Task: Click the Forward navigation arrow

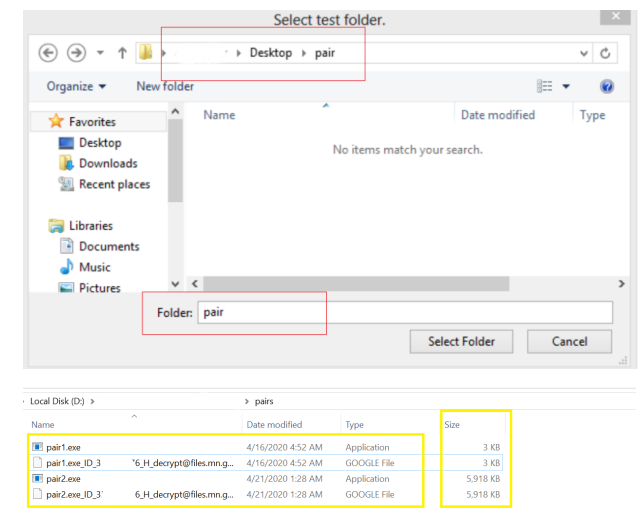Action: pyautogui.click(x=76, y=52)
